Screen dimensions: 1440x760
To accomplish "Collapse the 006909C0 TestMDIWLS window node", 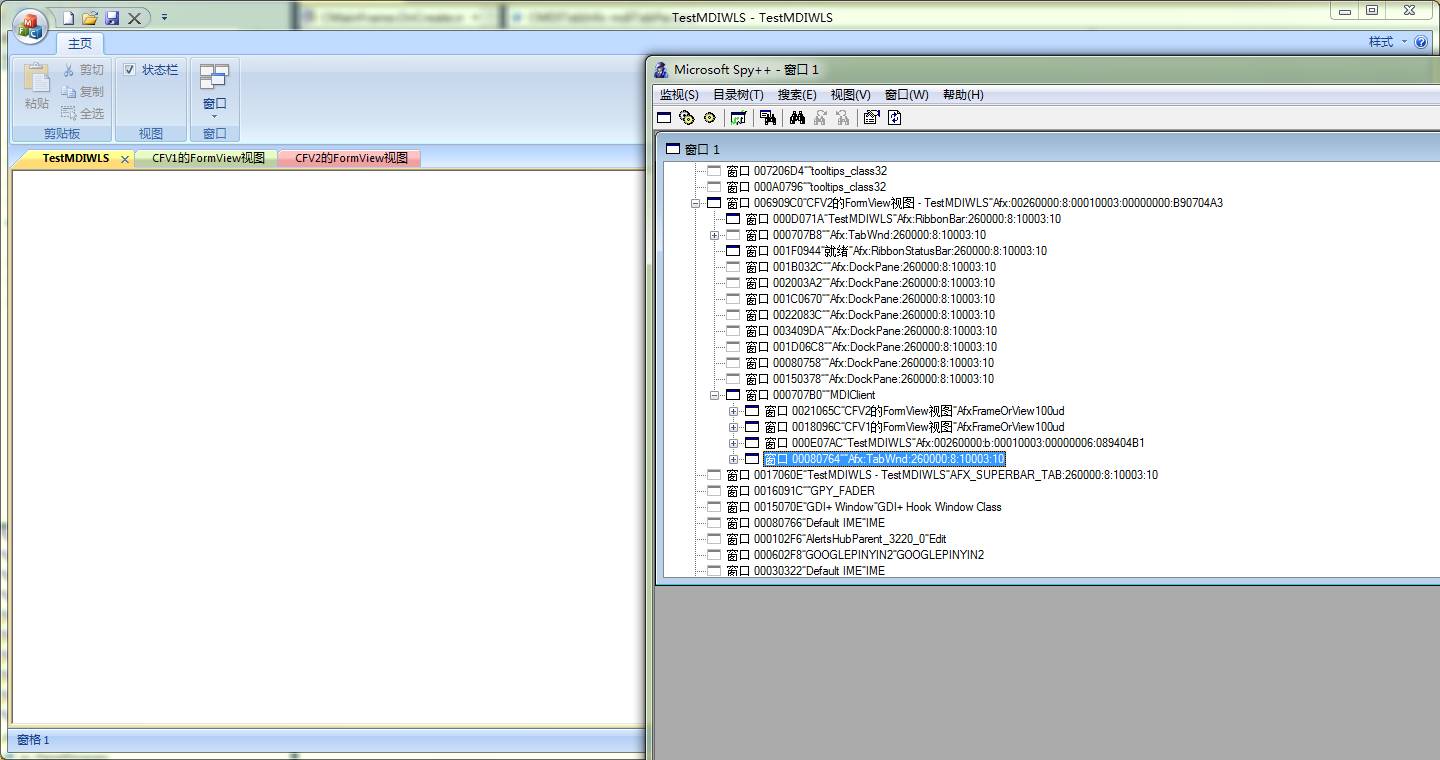I will (x=695, y=203).
